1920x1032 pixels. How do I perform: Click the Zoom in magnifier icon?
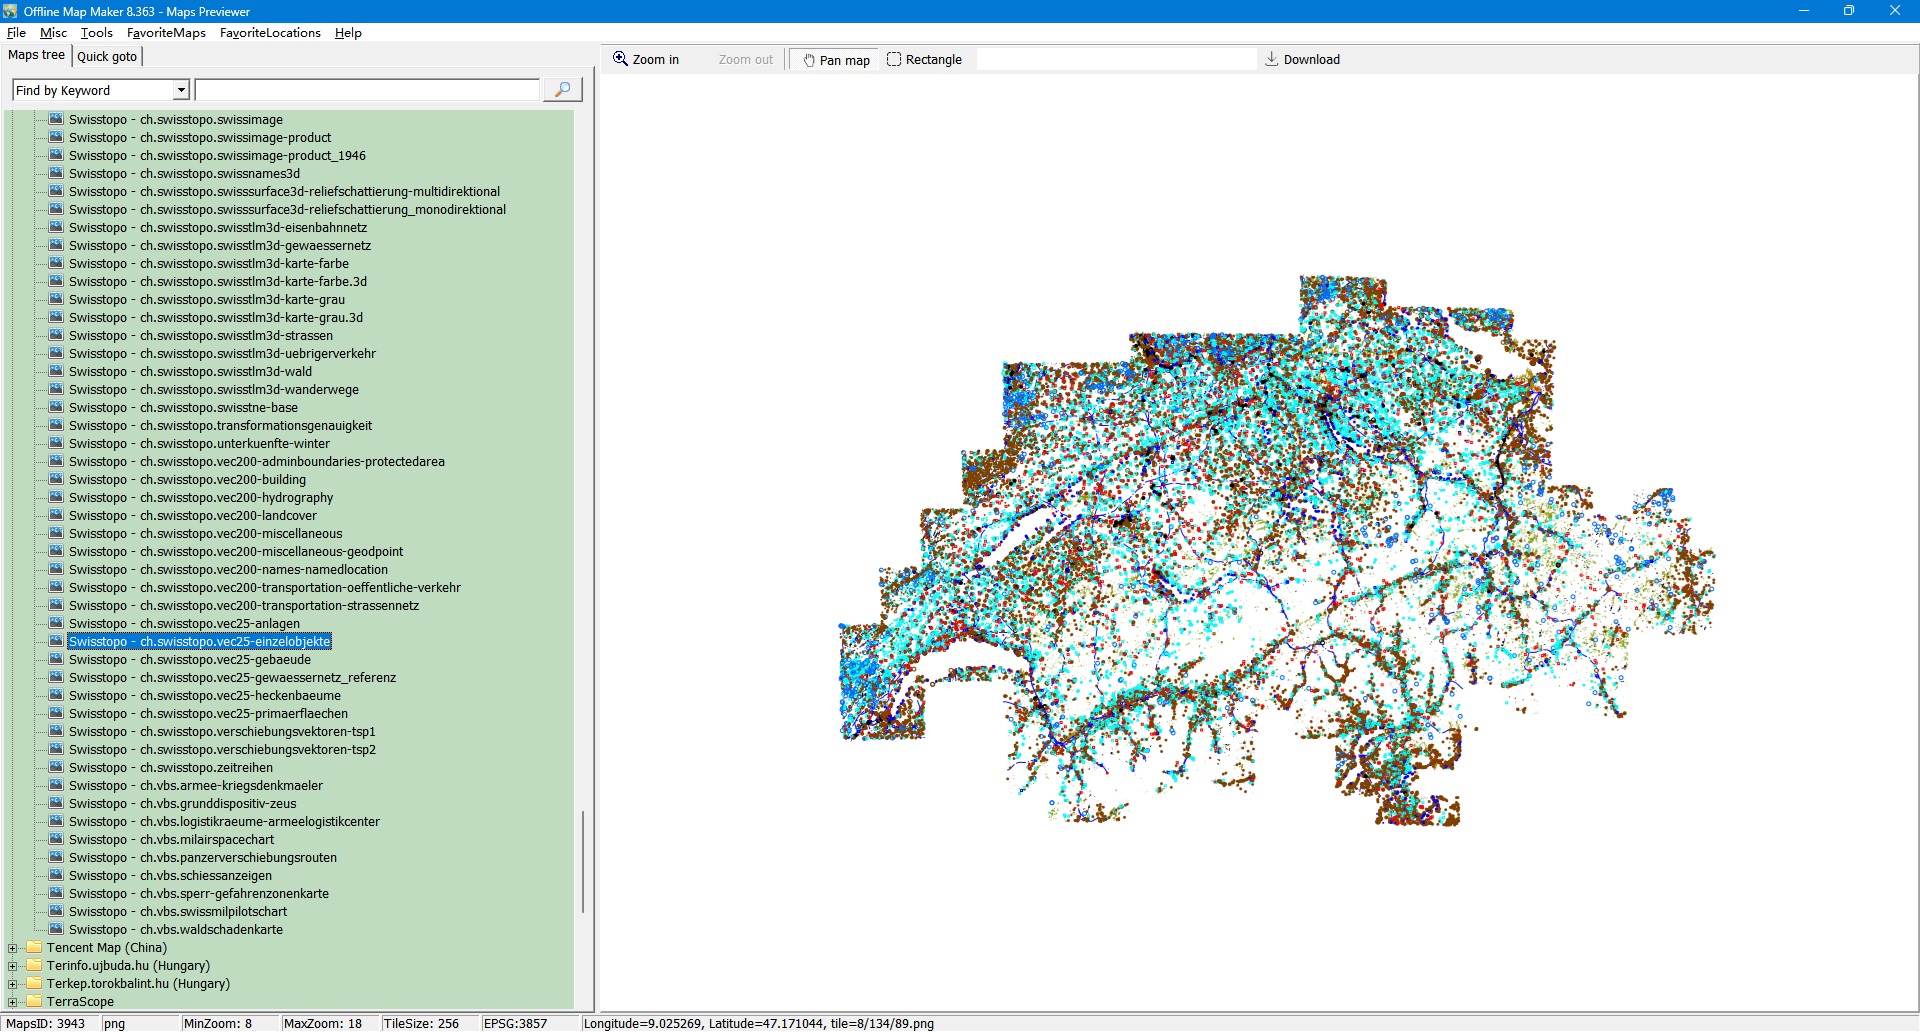click(620, 59)
